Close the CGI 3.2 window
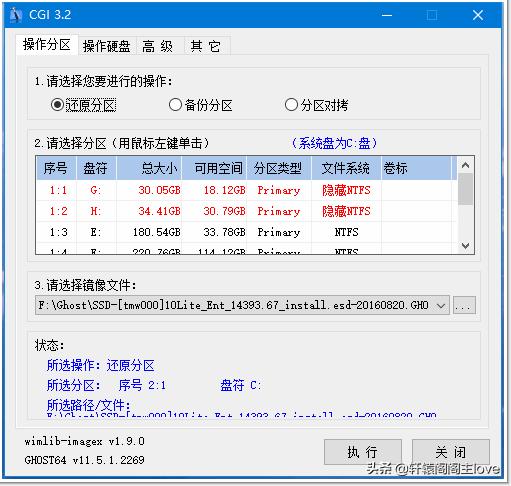511x486 pixels. (478, 15)
